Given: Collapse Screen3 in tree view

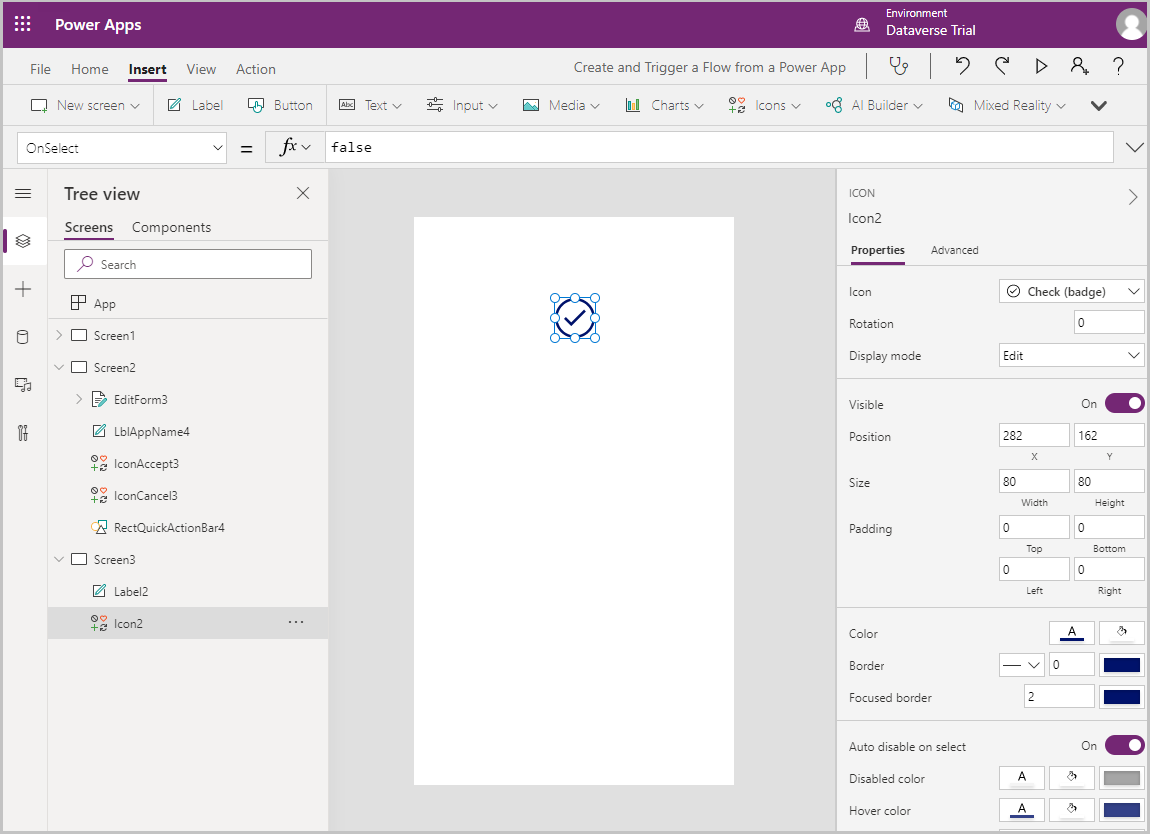Looking at the screenshot, I should point(59,559).
